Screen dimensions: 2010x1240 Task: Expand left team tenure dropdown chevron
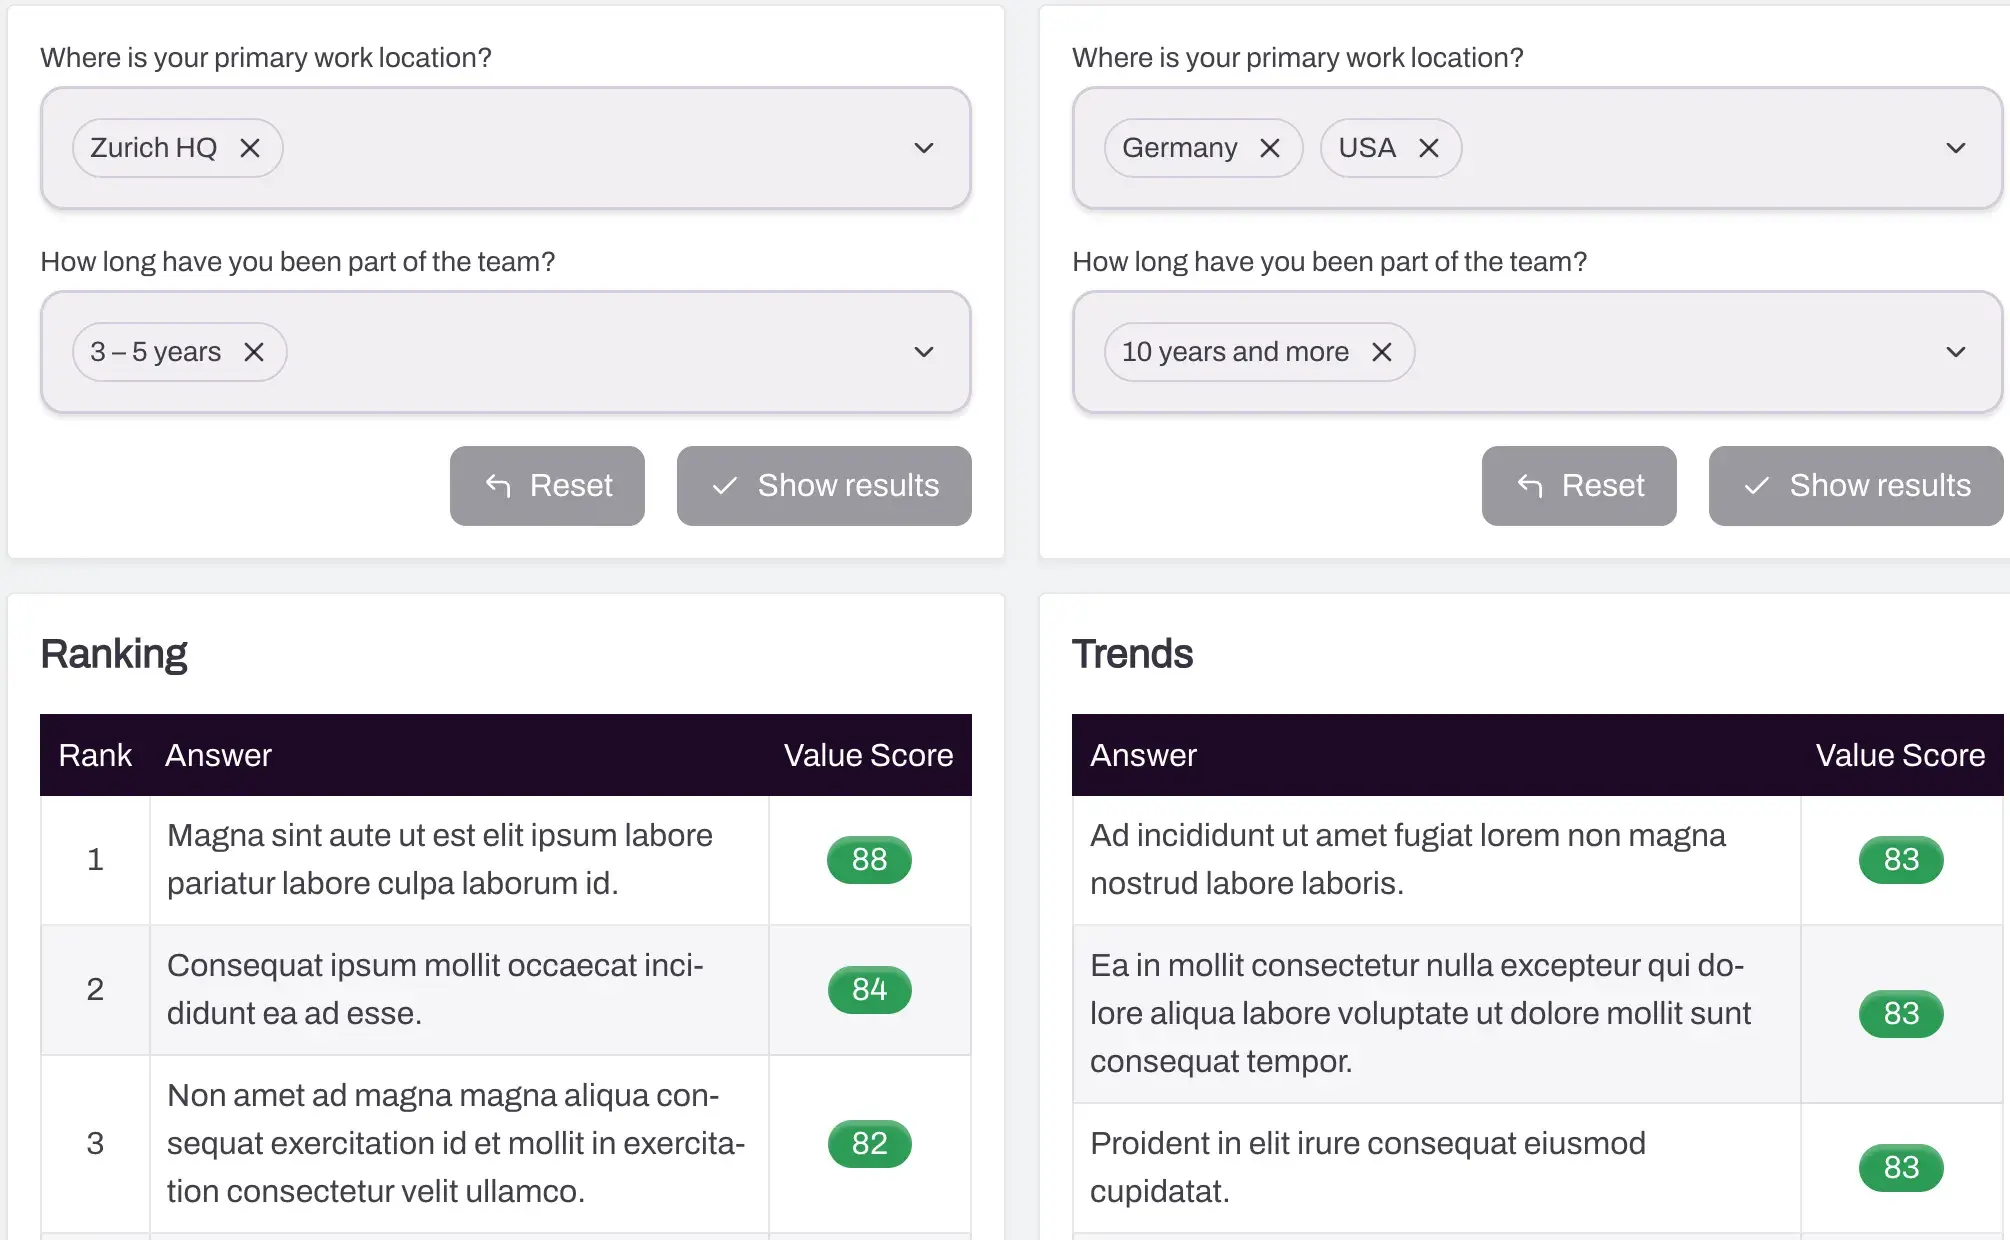click(x=924, y=352)
